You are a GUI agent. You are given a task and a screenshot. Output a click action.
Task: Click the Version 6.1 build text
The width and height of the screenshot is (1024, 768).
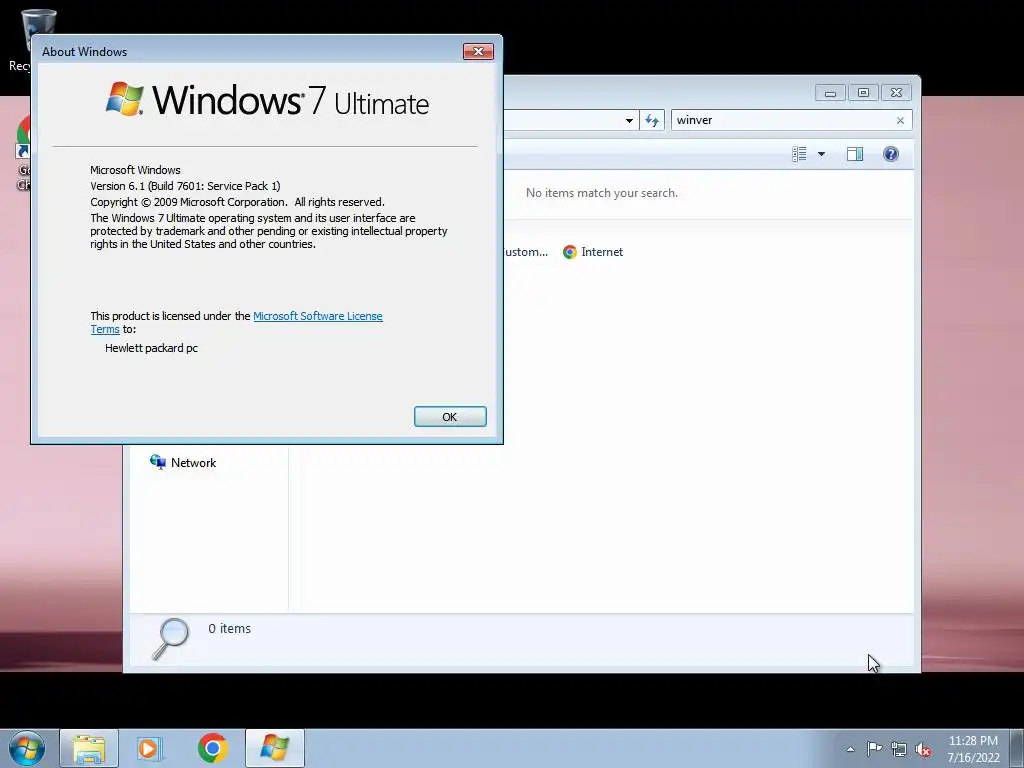[185, 186]
